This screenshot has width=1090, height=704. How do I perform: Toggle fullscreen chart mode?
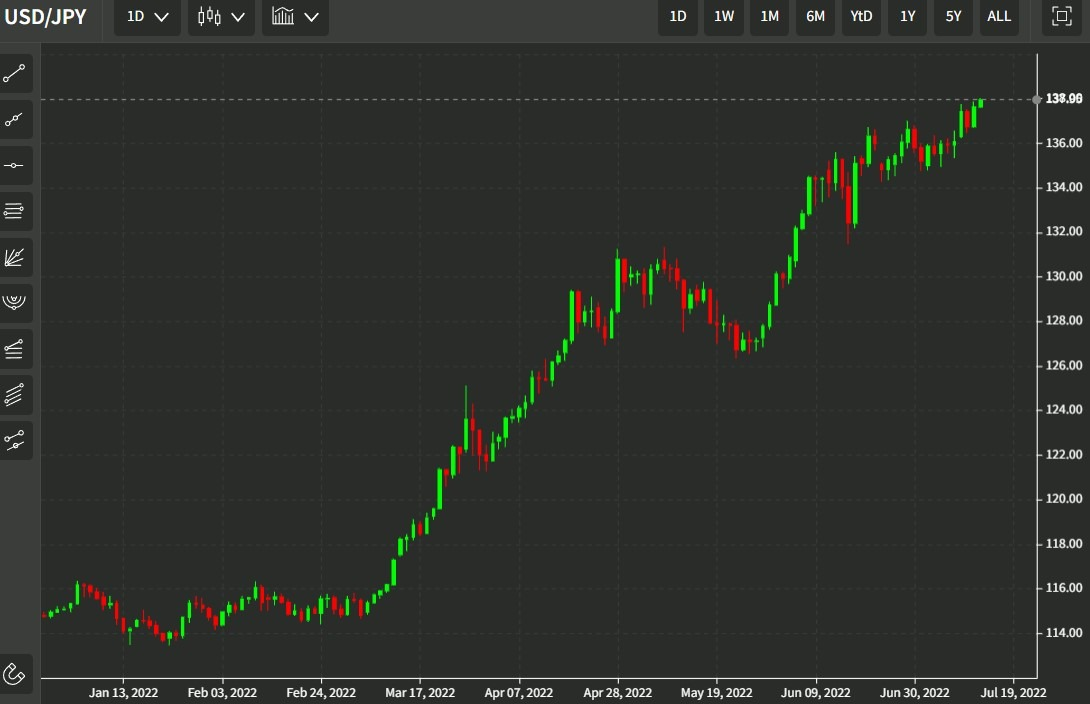pos(1061,17)
